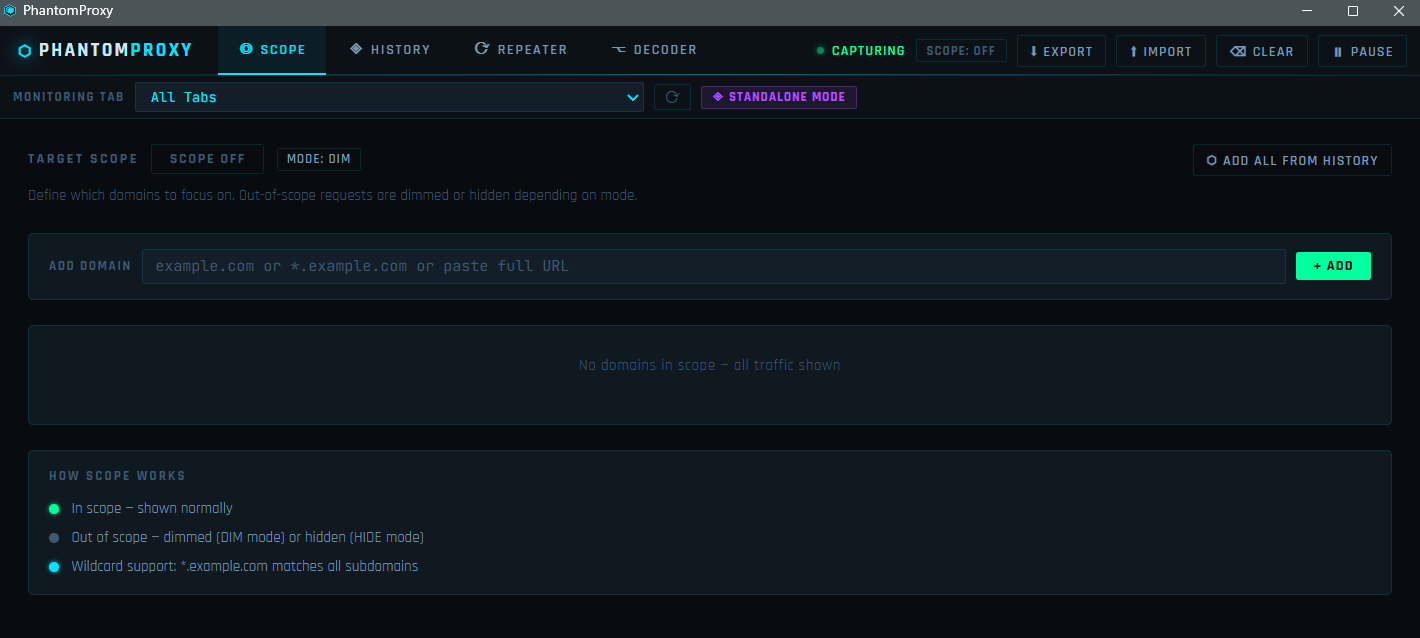Viewport: 1420px width, 638px height.
Task: Toggle the Scope Off target scope button
Action: point(207,159)
